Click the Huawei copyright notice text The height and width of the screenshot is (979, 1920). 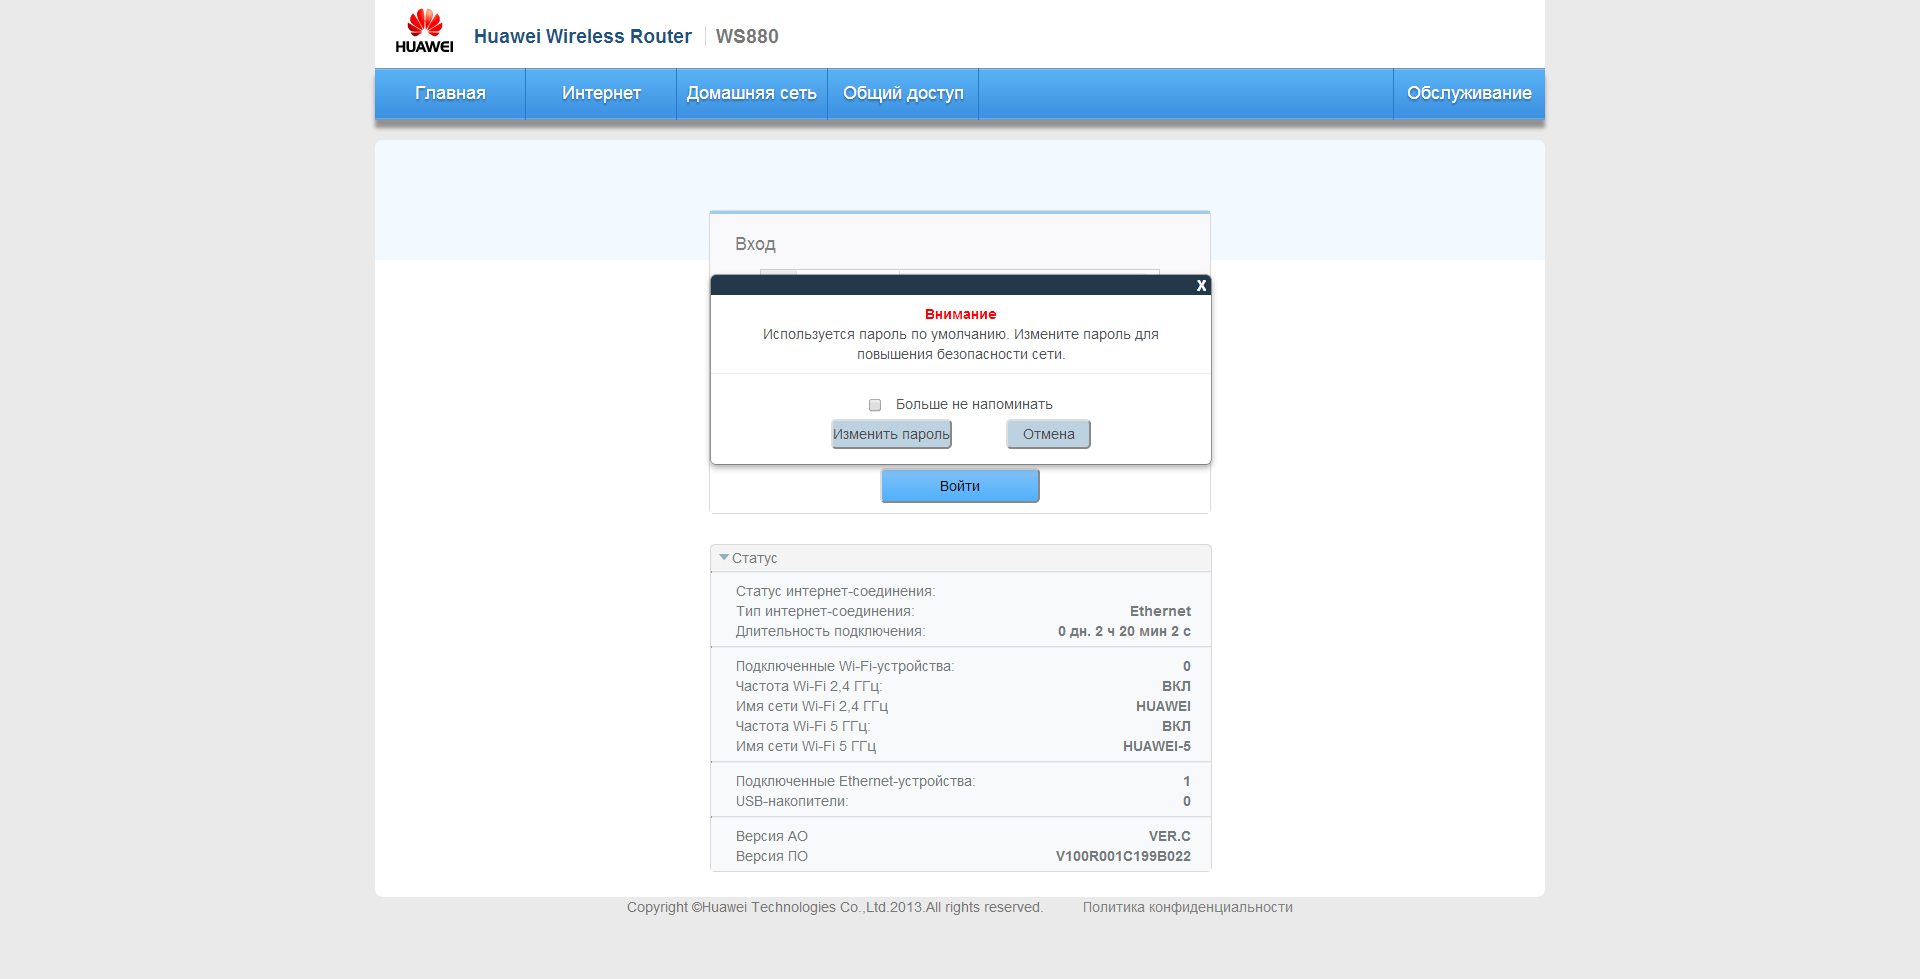click(x=835, y=907)
